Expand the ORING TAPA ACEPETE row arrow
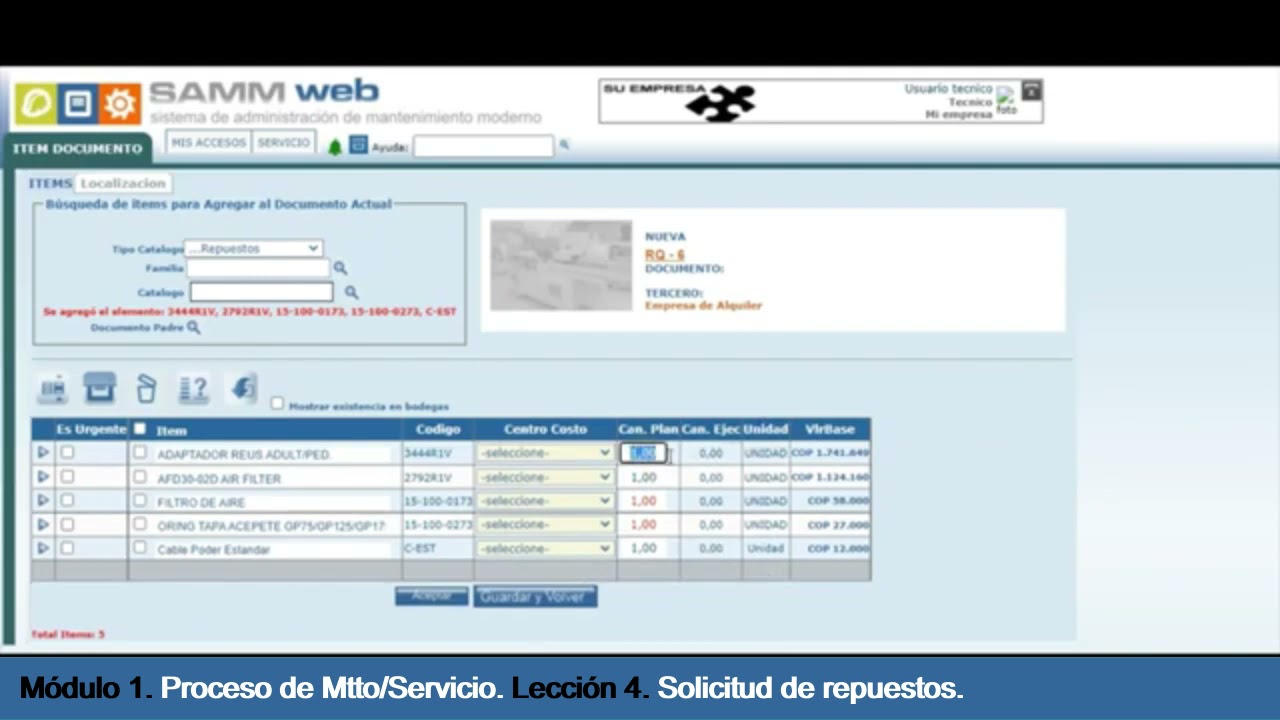The width and height of the screenshot is (1280, 720). [43, 525]
